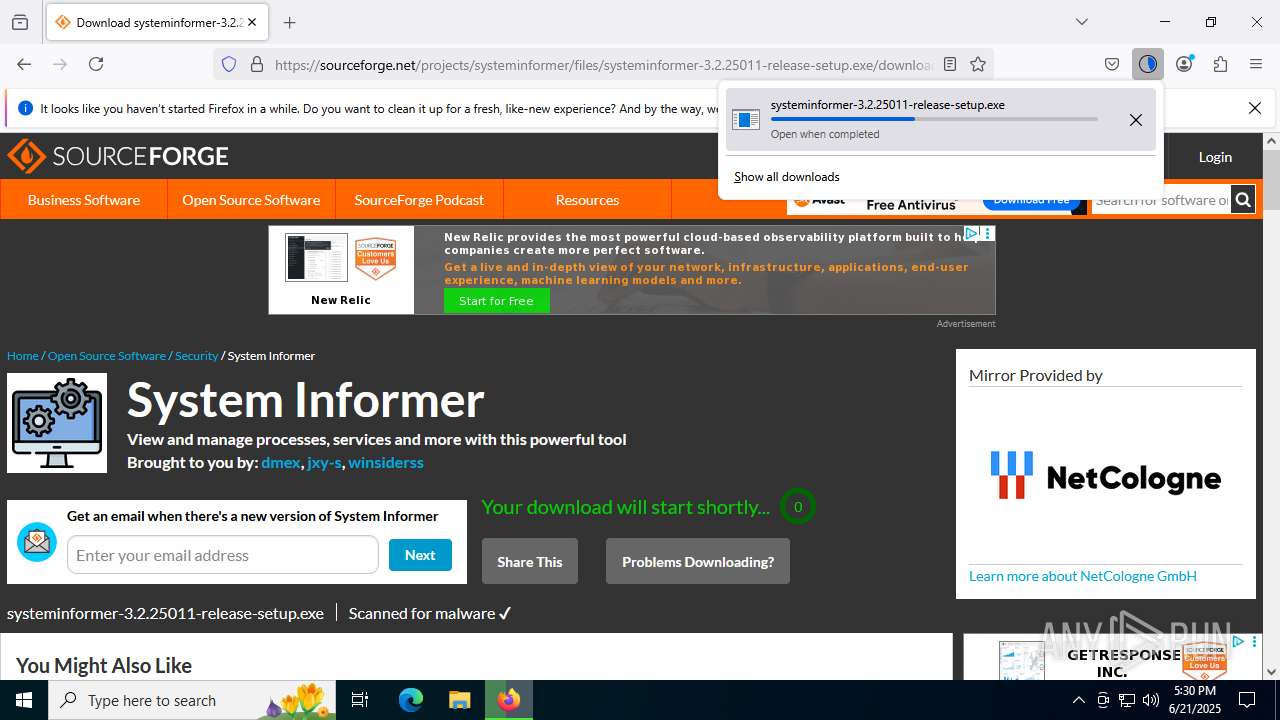
Task: Open Task View on taskbar
Action: (x=360, y=700)
